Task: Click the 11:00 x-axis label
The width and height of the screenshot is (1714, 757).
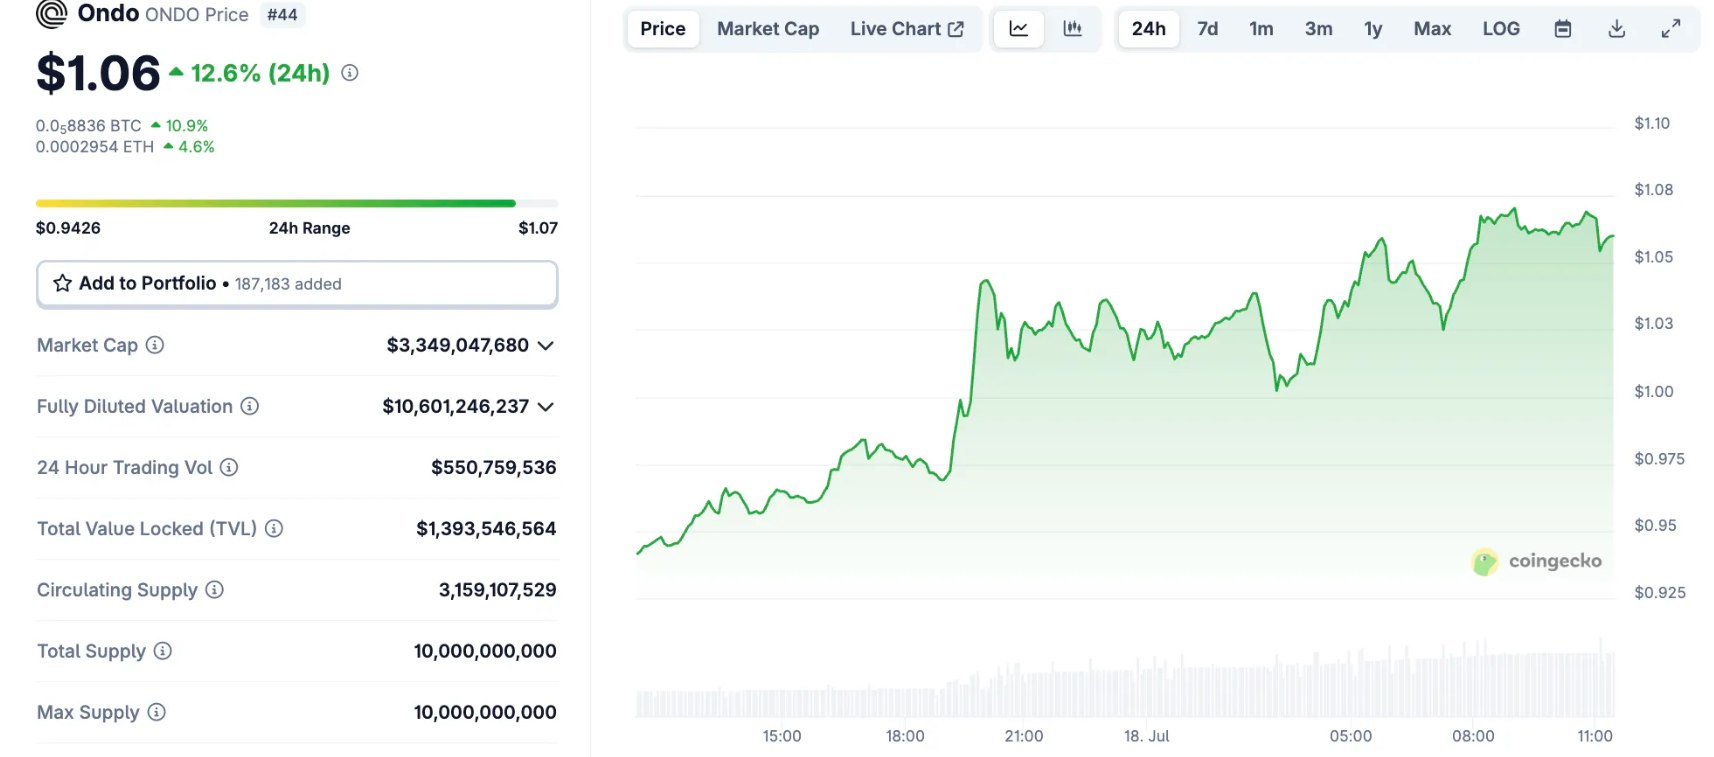Action: [x=1595, y=736]
